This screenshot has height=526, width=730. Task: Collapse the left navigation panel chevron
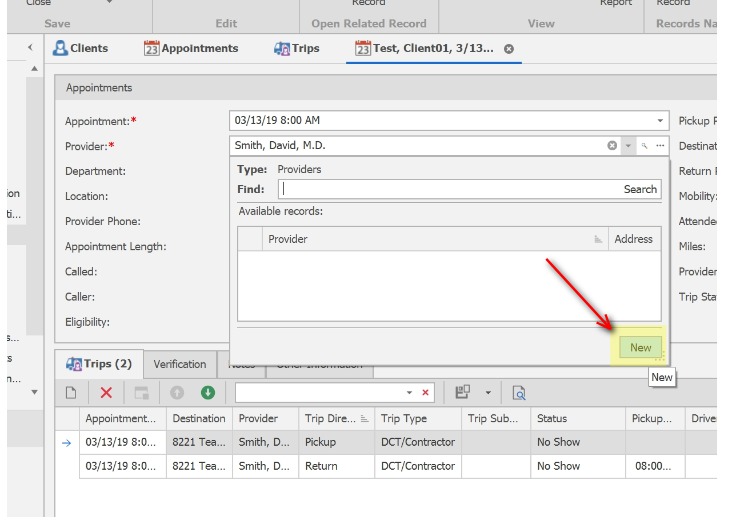30,47
